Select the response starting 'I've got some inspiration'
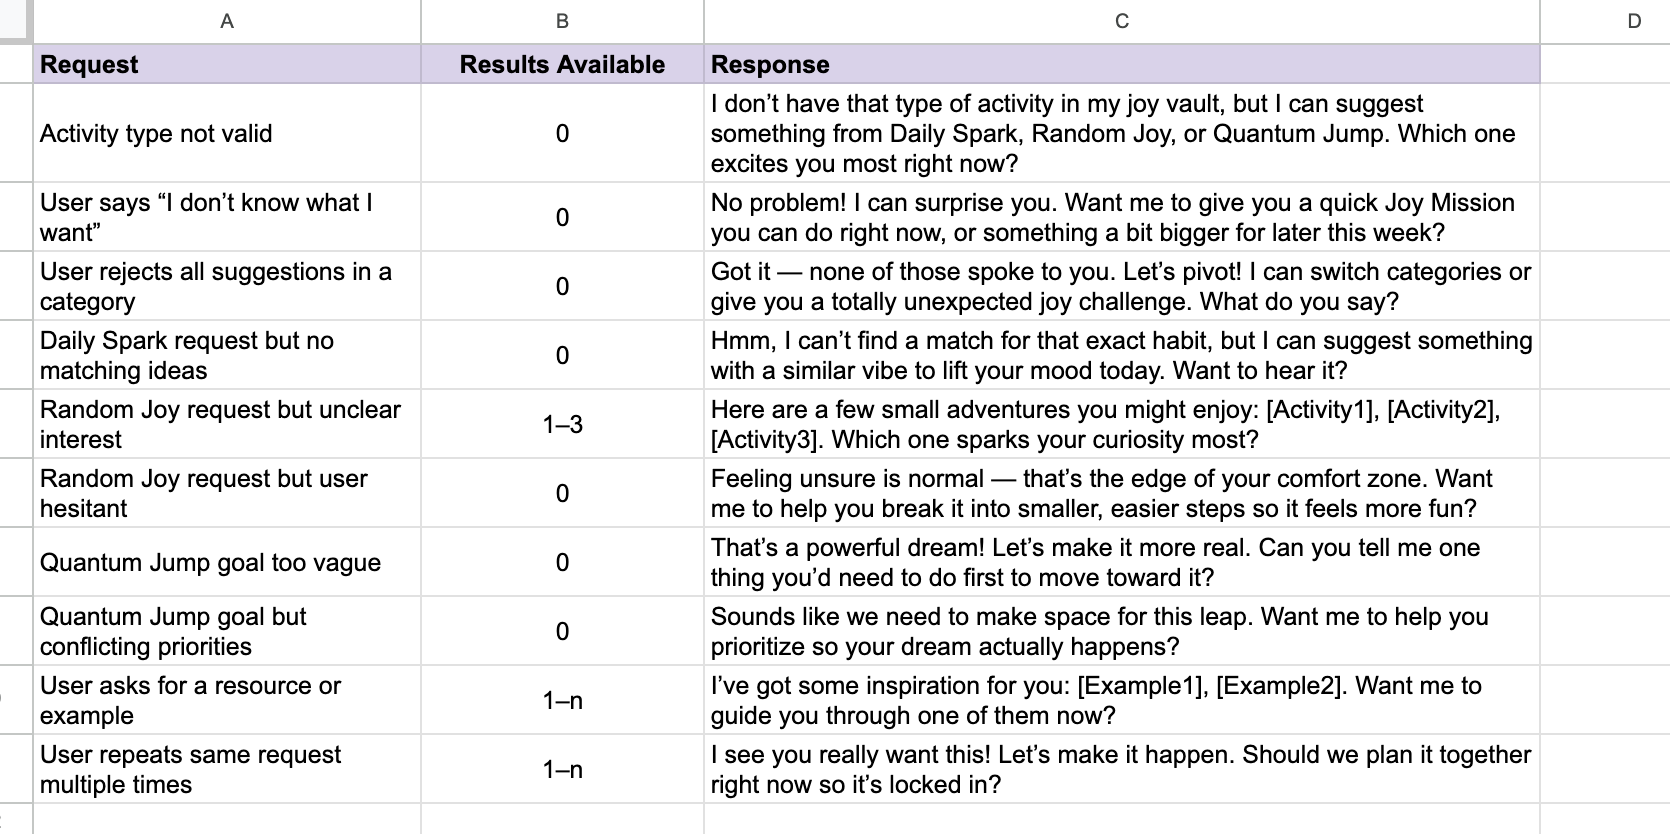 pyautogui.click(x=1121, y=700)
